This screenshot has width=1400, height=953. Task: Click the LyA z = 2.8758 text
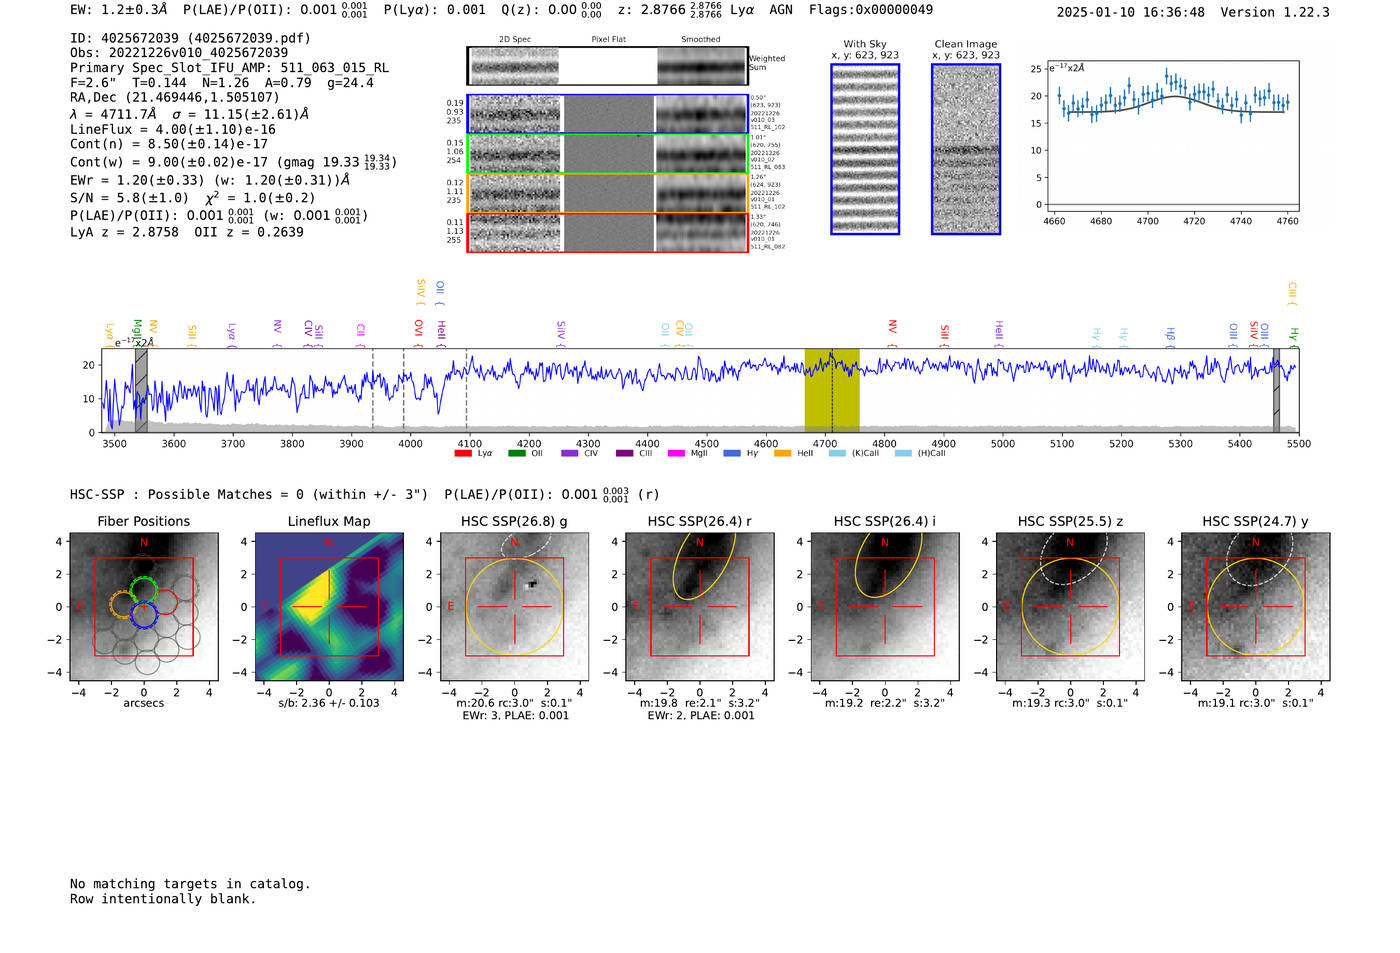click(124, 232)
